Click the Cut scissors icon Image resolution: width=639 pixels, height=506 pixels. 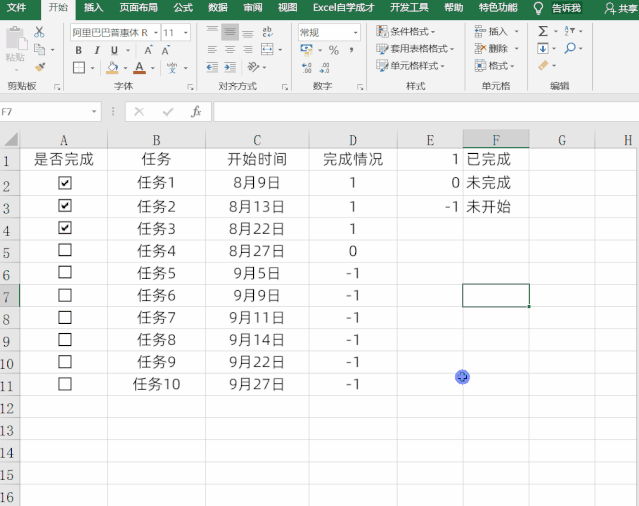click(x=39, y=32)
